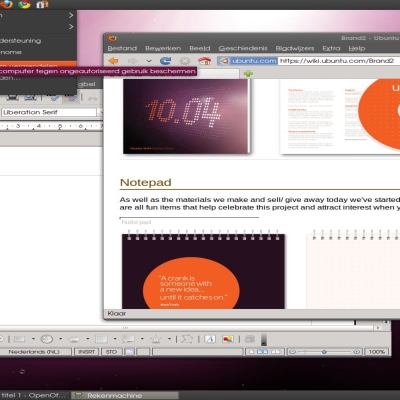Open Fontwork Gallery icon
400x400 pixels.
click(210, 339)
